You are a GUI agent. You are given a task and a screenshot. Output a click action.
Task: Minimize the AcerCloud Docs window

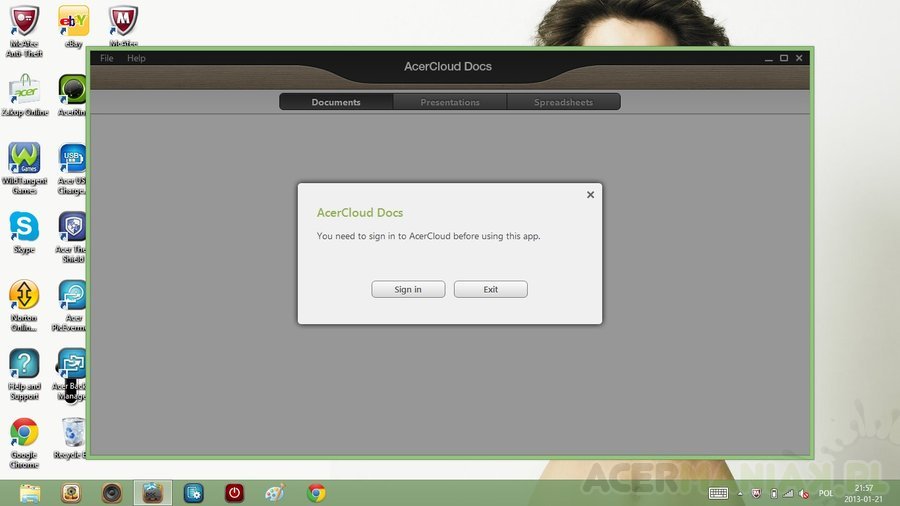point(769,59)
